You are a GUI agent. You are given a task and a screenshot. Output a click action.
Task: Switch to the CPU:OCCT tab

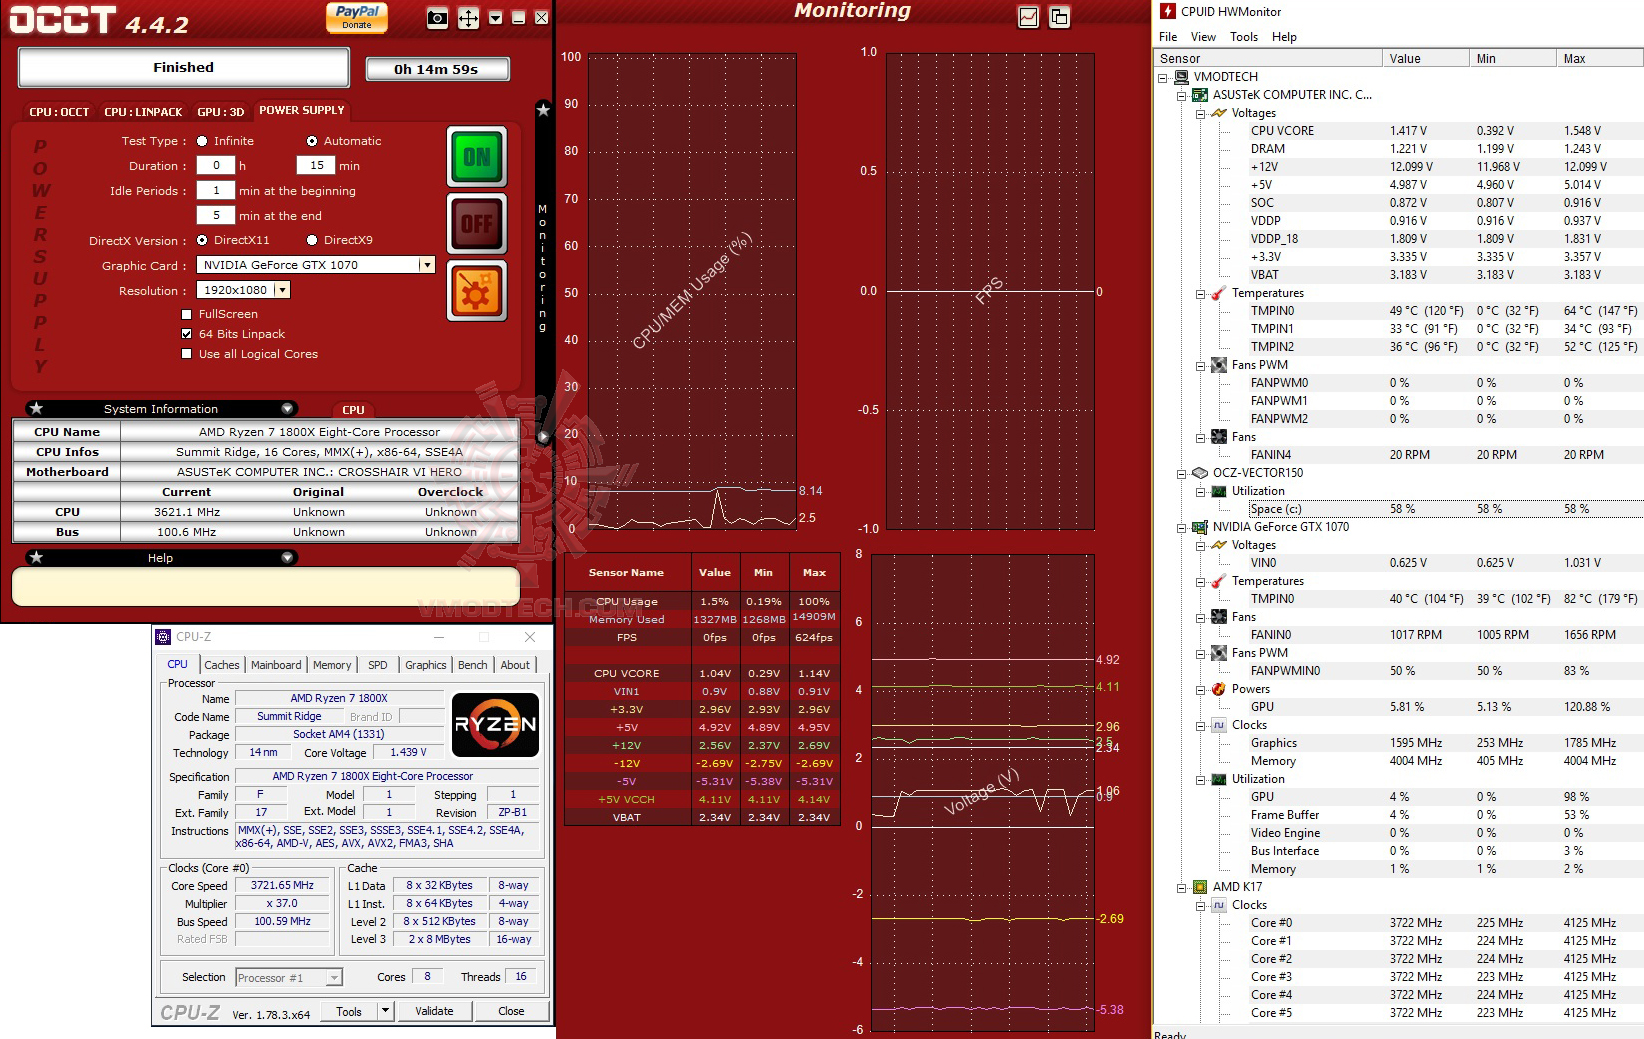59,112
